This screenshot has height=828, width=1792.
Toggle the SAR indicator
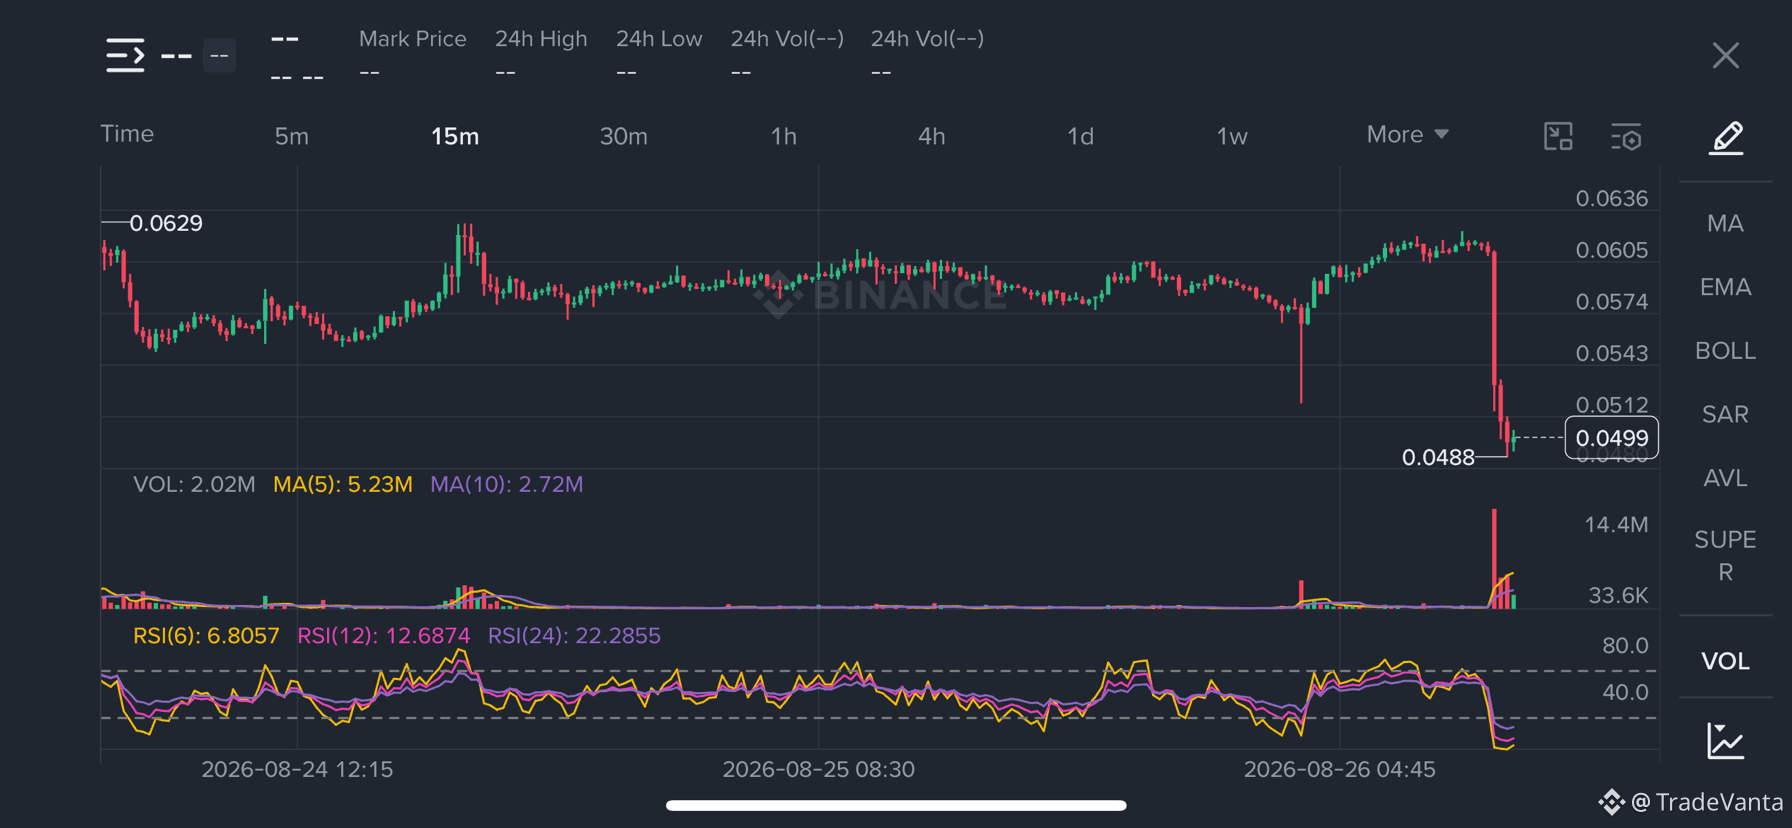(1725, 414)
